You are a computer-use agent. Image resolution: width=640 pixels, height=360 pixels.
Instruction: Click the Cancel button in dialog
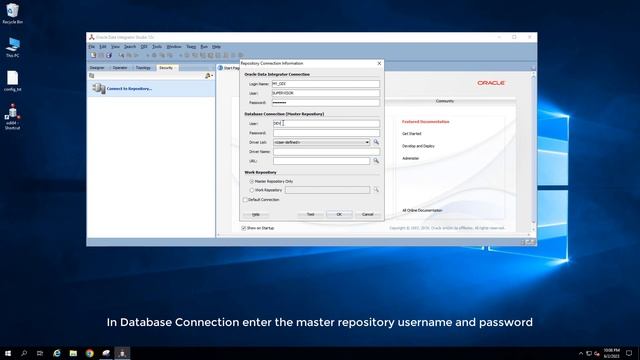368,214
